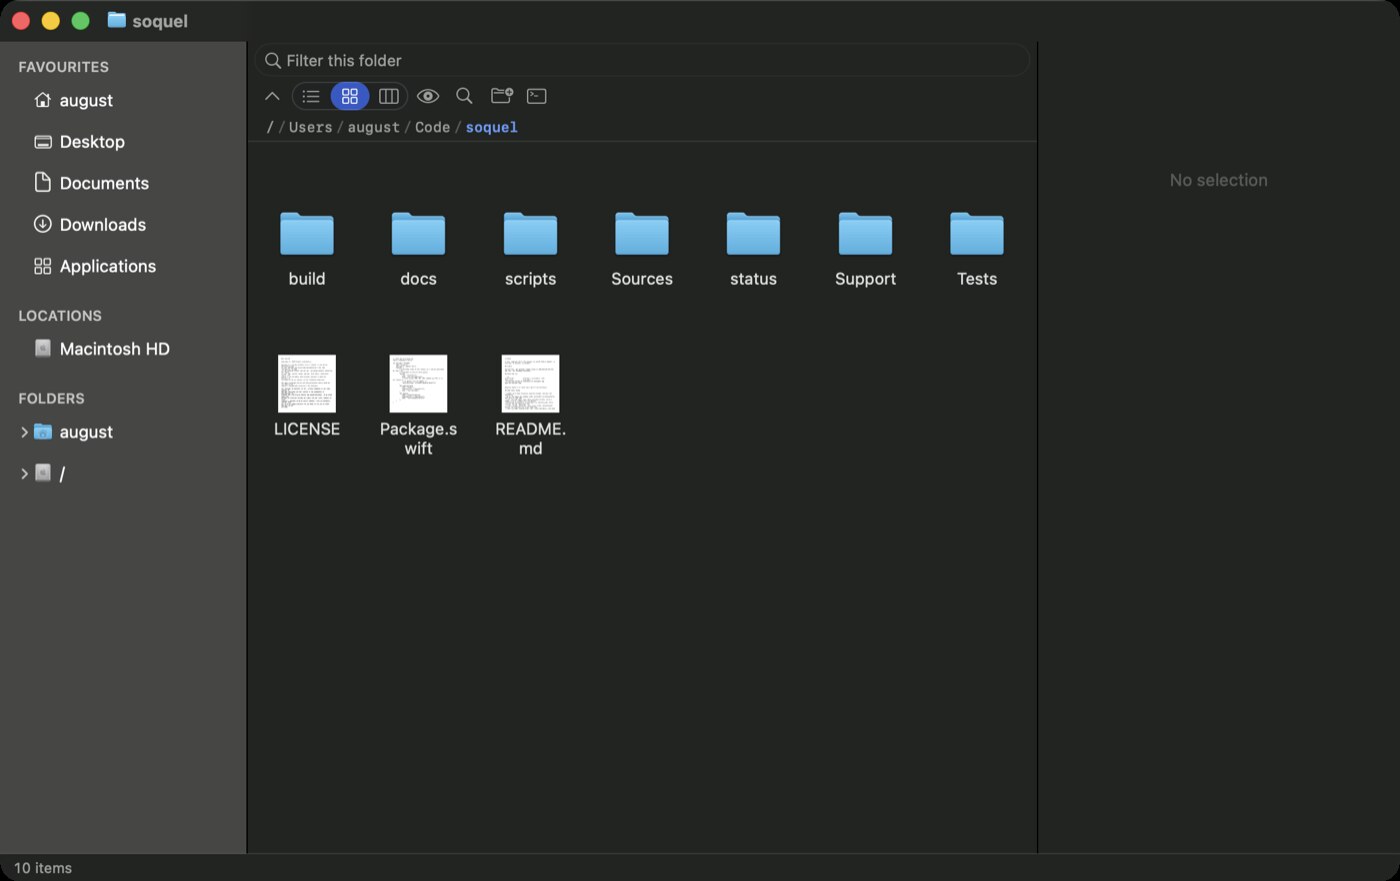Image resolution: width=1400 pixels, height=881 pixels.
Task: Close the window with red button
Action: click(21, 21)
